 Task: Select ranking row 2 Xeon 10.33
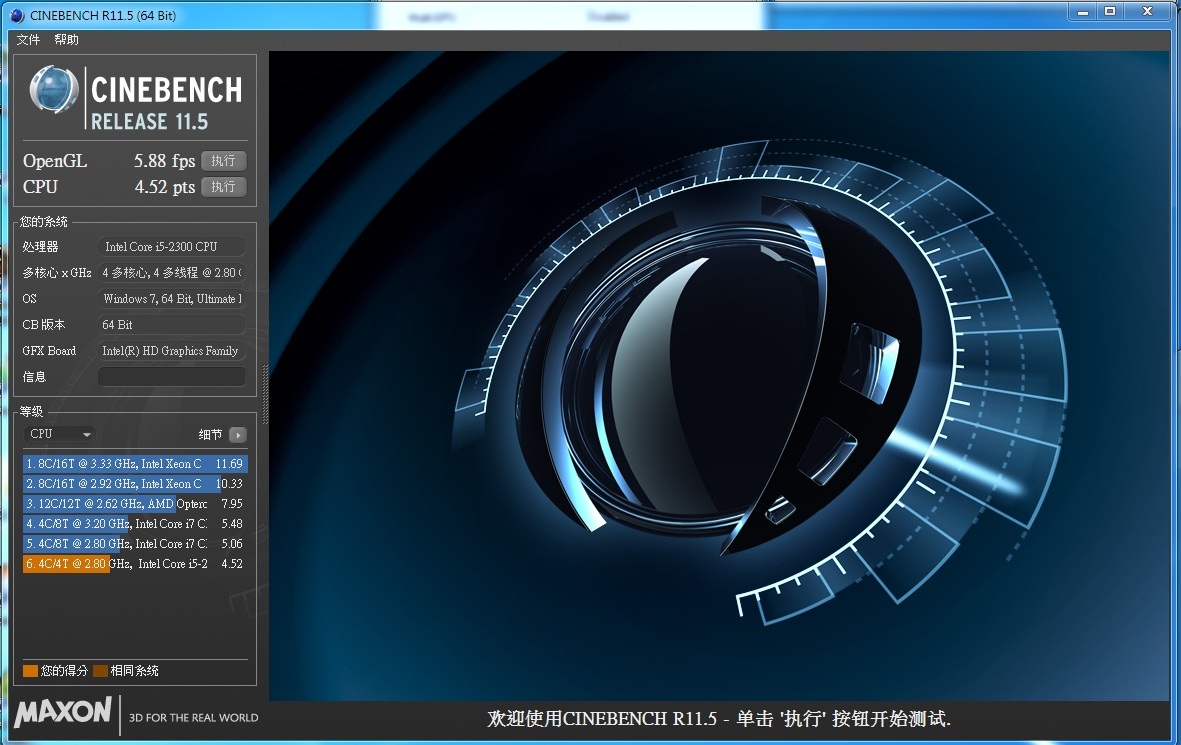(135, 484)
